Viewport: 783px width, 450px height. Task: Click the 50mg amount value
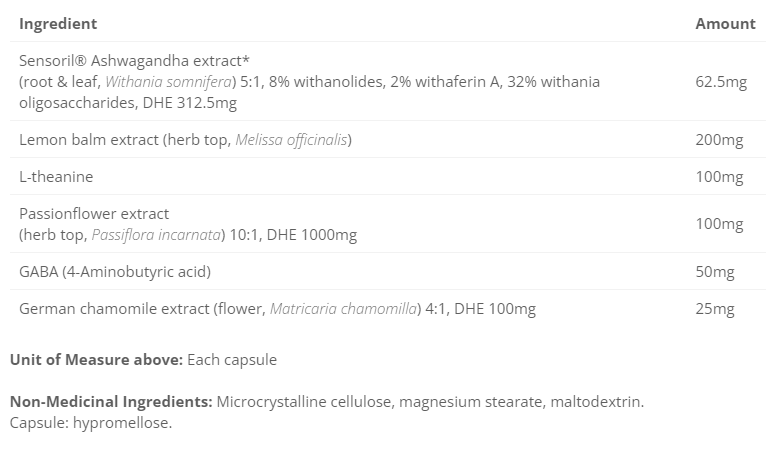pos(715,271)
